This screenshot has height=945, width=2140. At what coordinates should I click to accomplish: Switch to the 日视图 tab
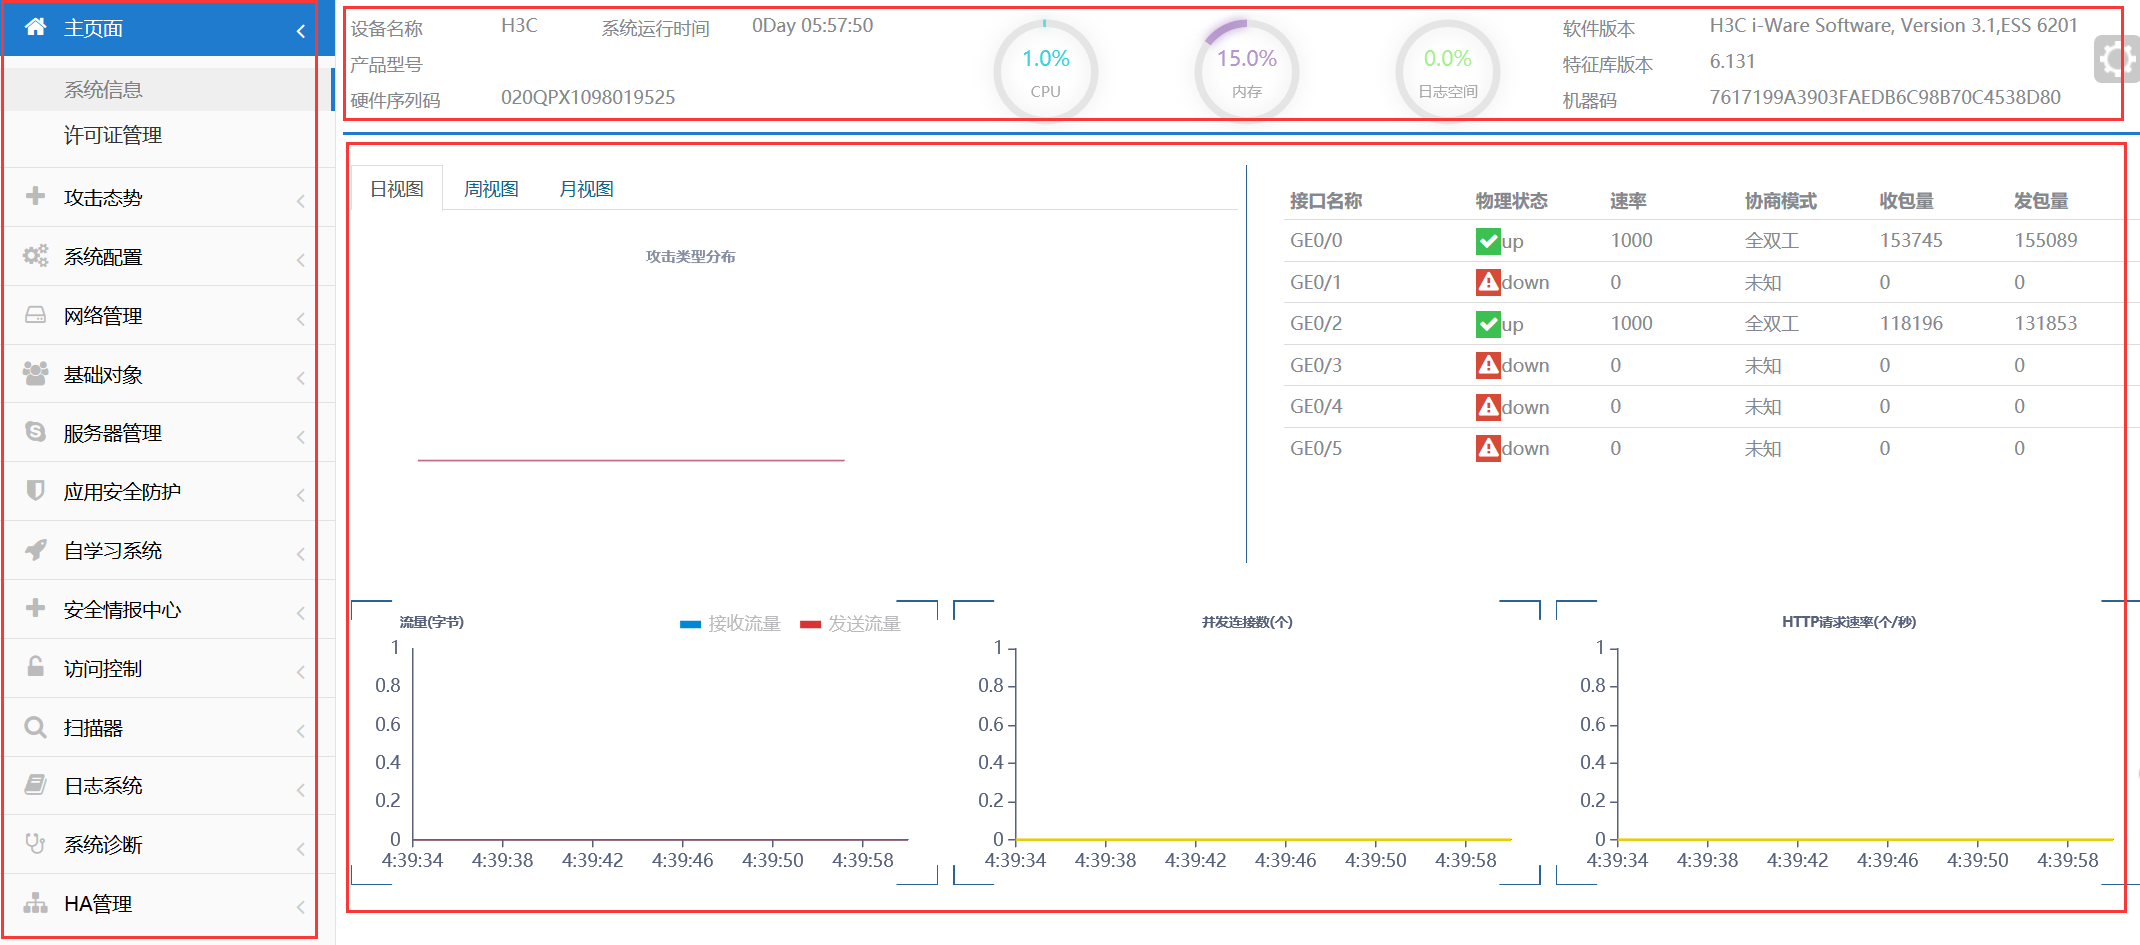397,189
